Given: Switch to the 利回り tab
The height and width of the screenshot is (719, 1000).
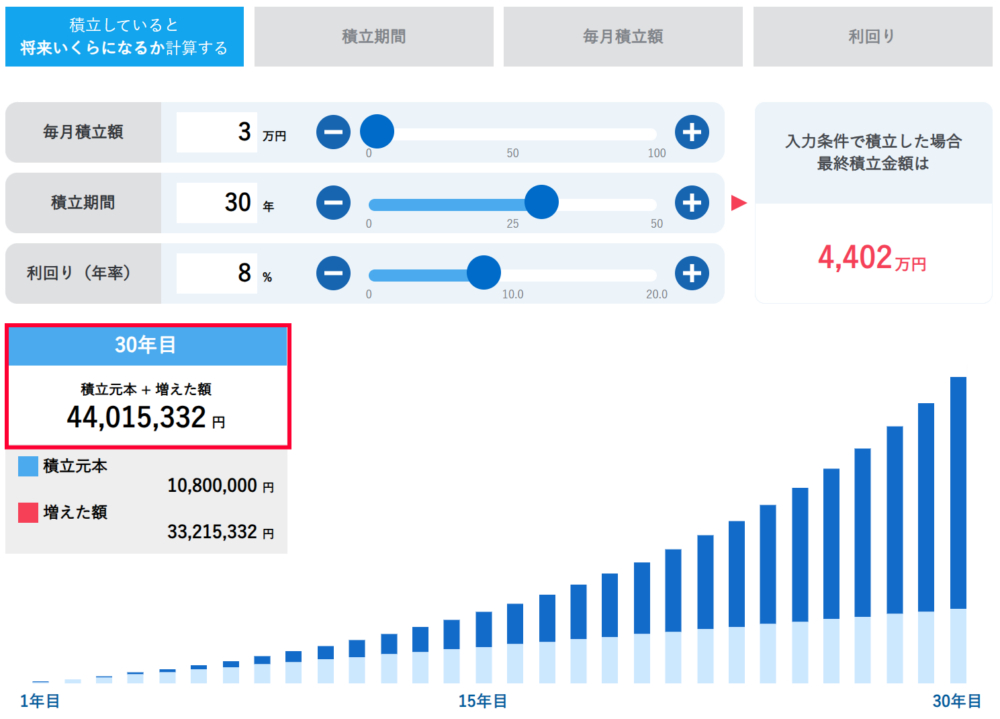Looking at the screenshot, I should pyautogui.click(x=871, y=36).
